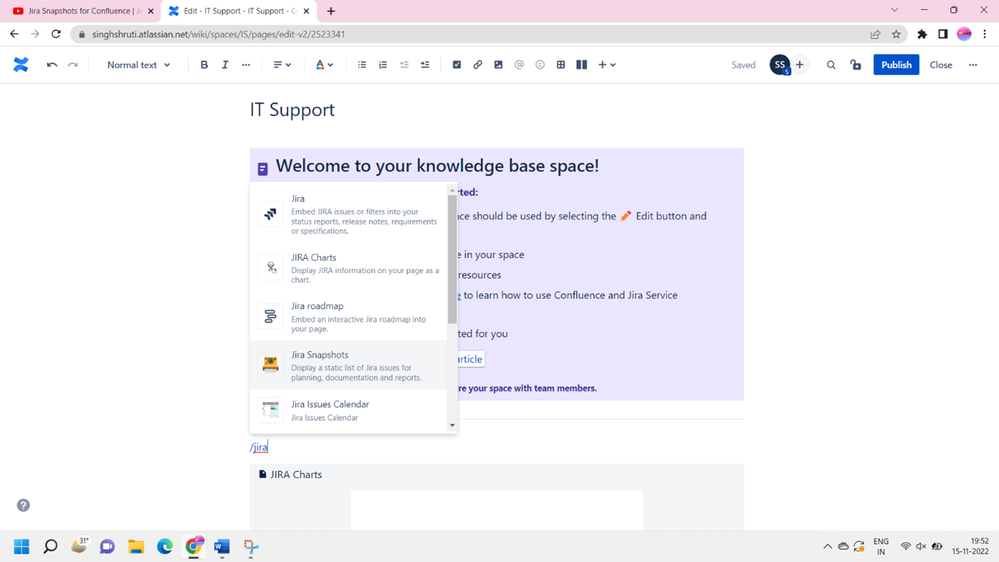This screenshot has width=999, height=562.
Task: Indent the current line
Action: 425,64
